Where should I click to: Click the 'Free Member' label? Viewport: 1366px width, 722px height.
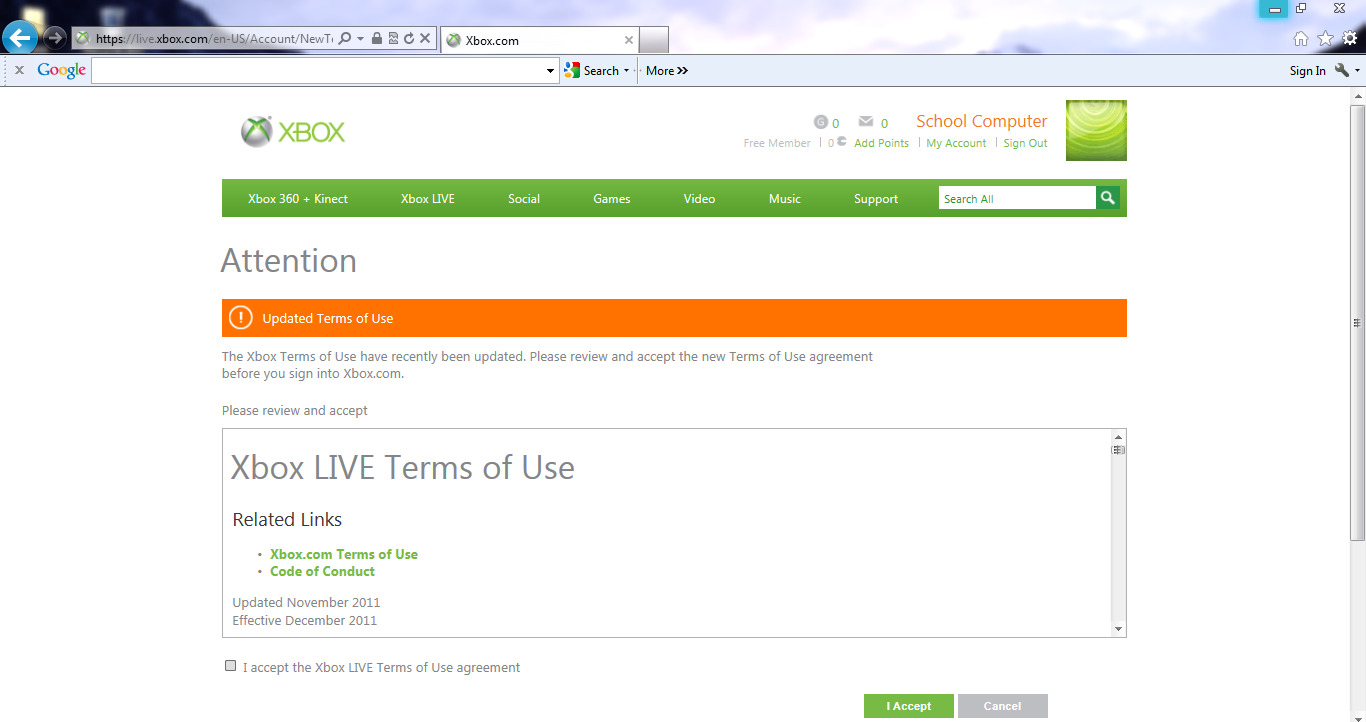coord(777,143)
